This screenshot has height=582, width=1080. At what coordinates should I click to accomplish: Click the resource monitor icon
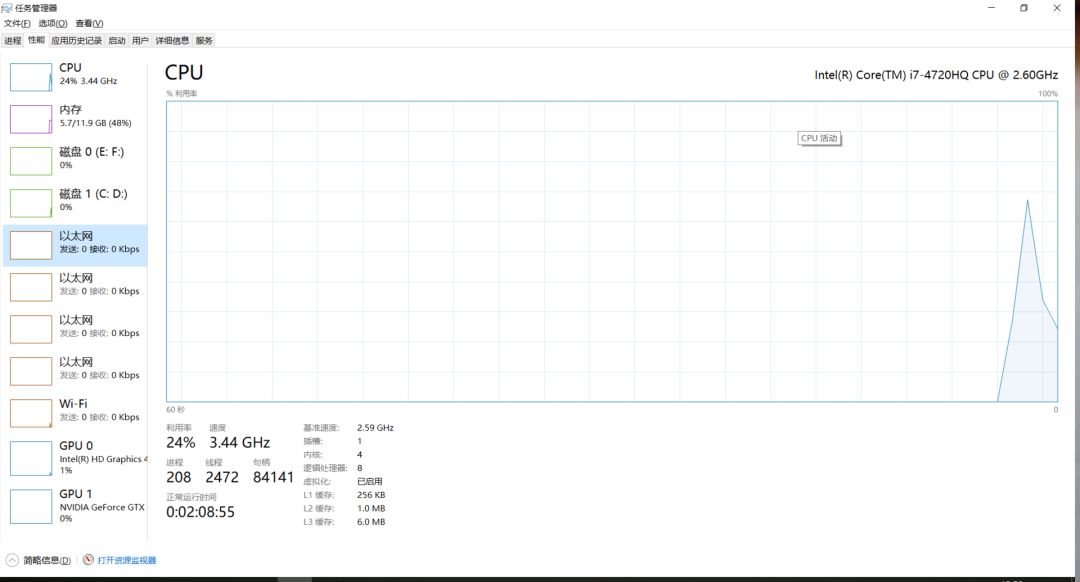coord(88,560)
